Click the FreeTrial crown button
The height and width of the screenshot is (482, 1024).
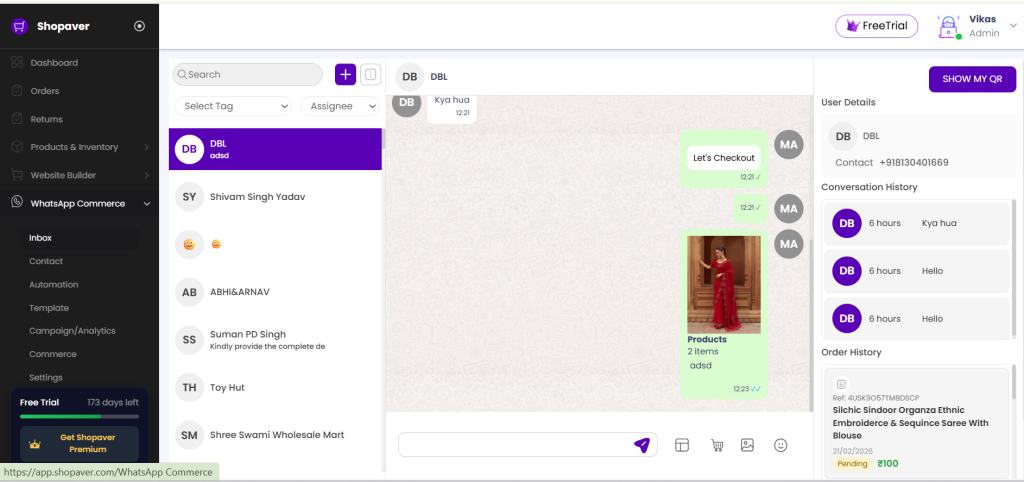876,26
